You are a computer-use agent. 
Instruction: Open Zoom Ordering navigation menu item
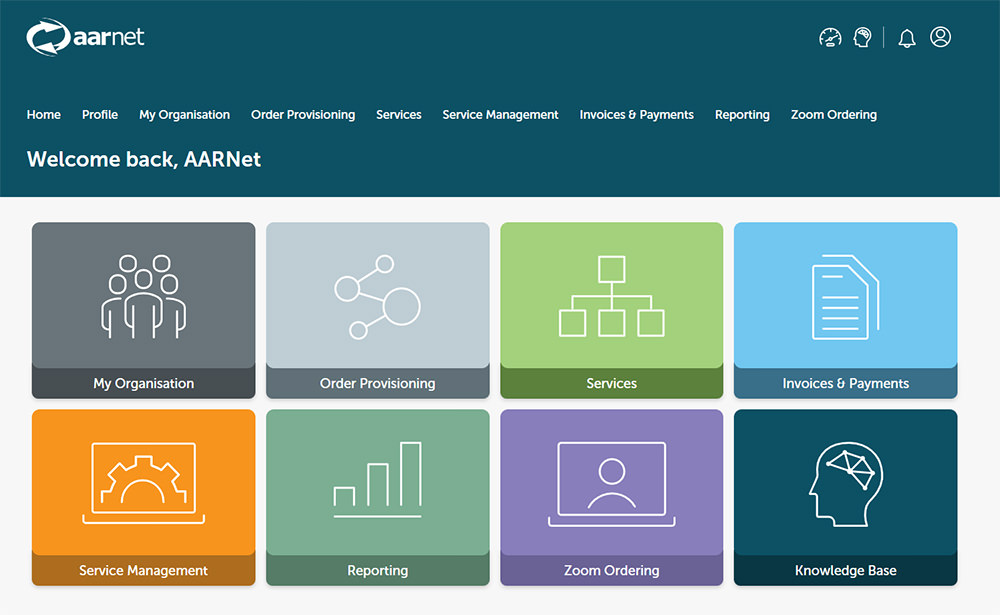834,115
